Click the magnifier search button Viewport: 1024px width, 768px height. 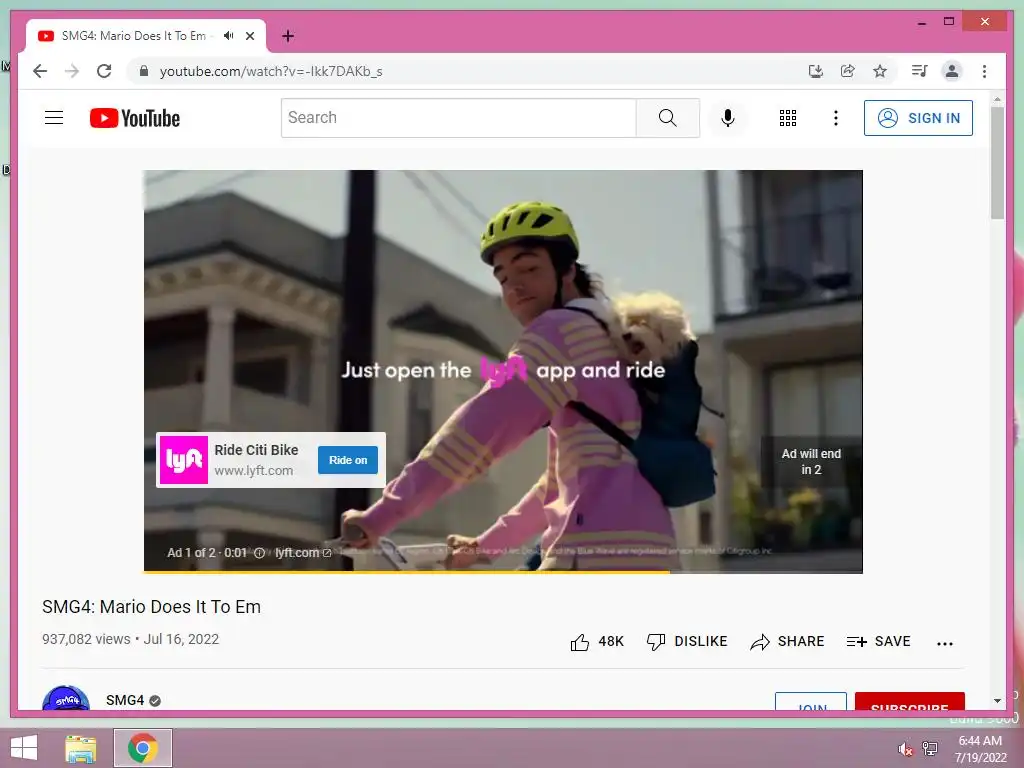pos(667,118)
